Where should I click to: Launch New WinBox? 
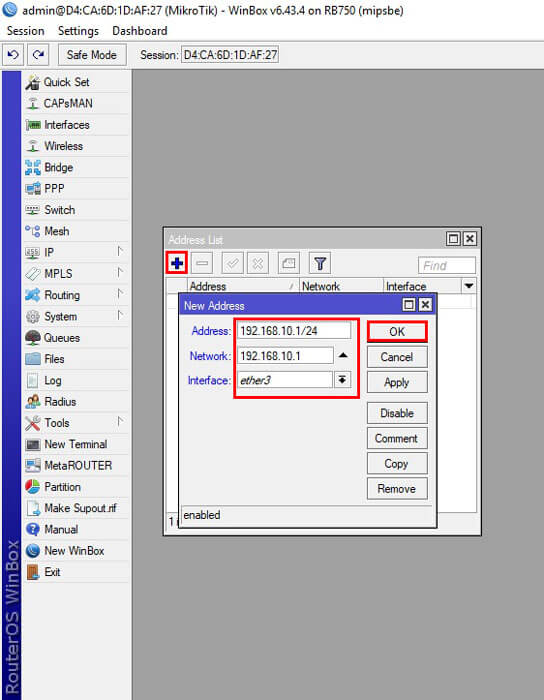click(x=76, y=551)
